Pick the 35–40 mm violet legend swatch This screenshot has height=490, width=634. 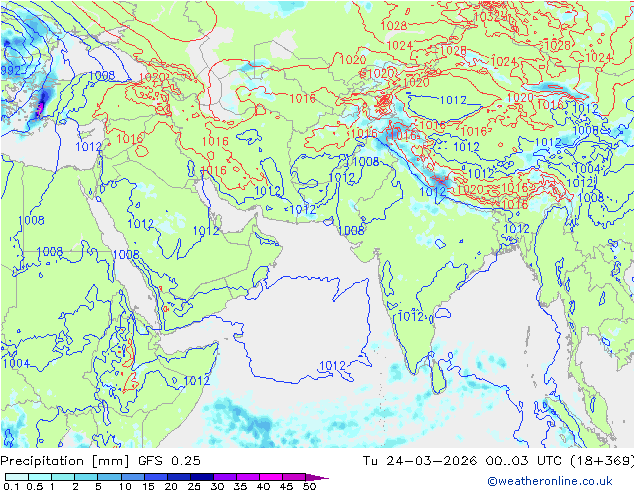click(x=247, y=477)
